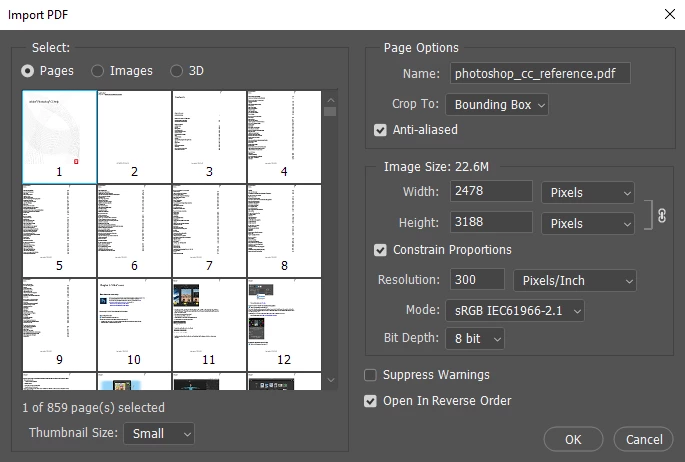Select the 3D radio button

176,71
